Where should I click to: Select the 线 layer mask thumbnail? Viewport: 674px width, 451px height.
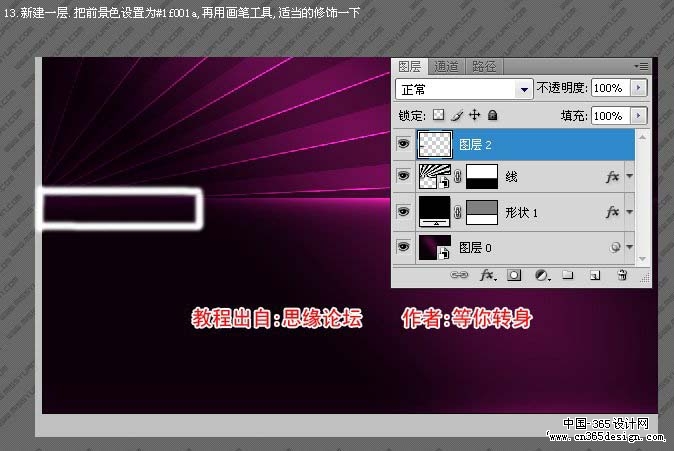tap(482, 176)
